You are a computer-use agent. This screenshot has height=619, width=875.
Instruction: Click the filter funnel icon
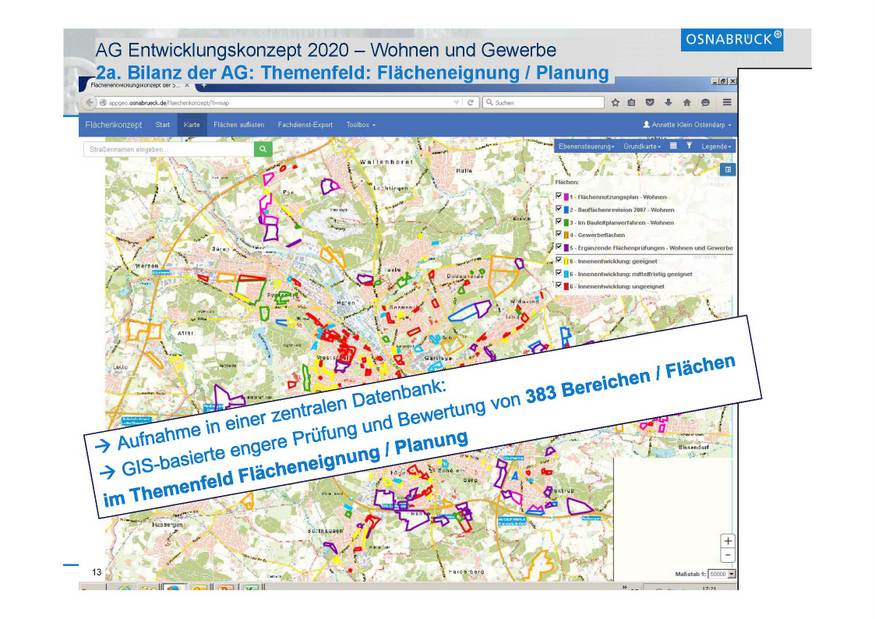[688, 146]
